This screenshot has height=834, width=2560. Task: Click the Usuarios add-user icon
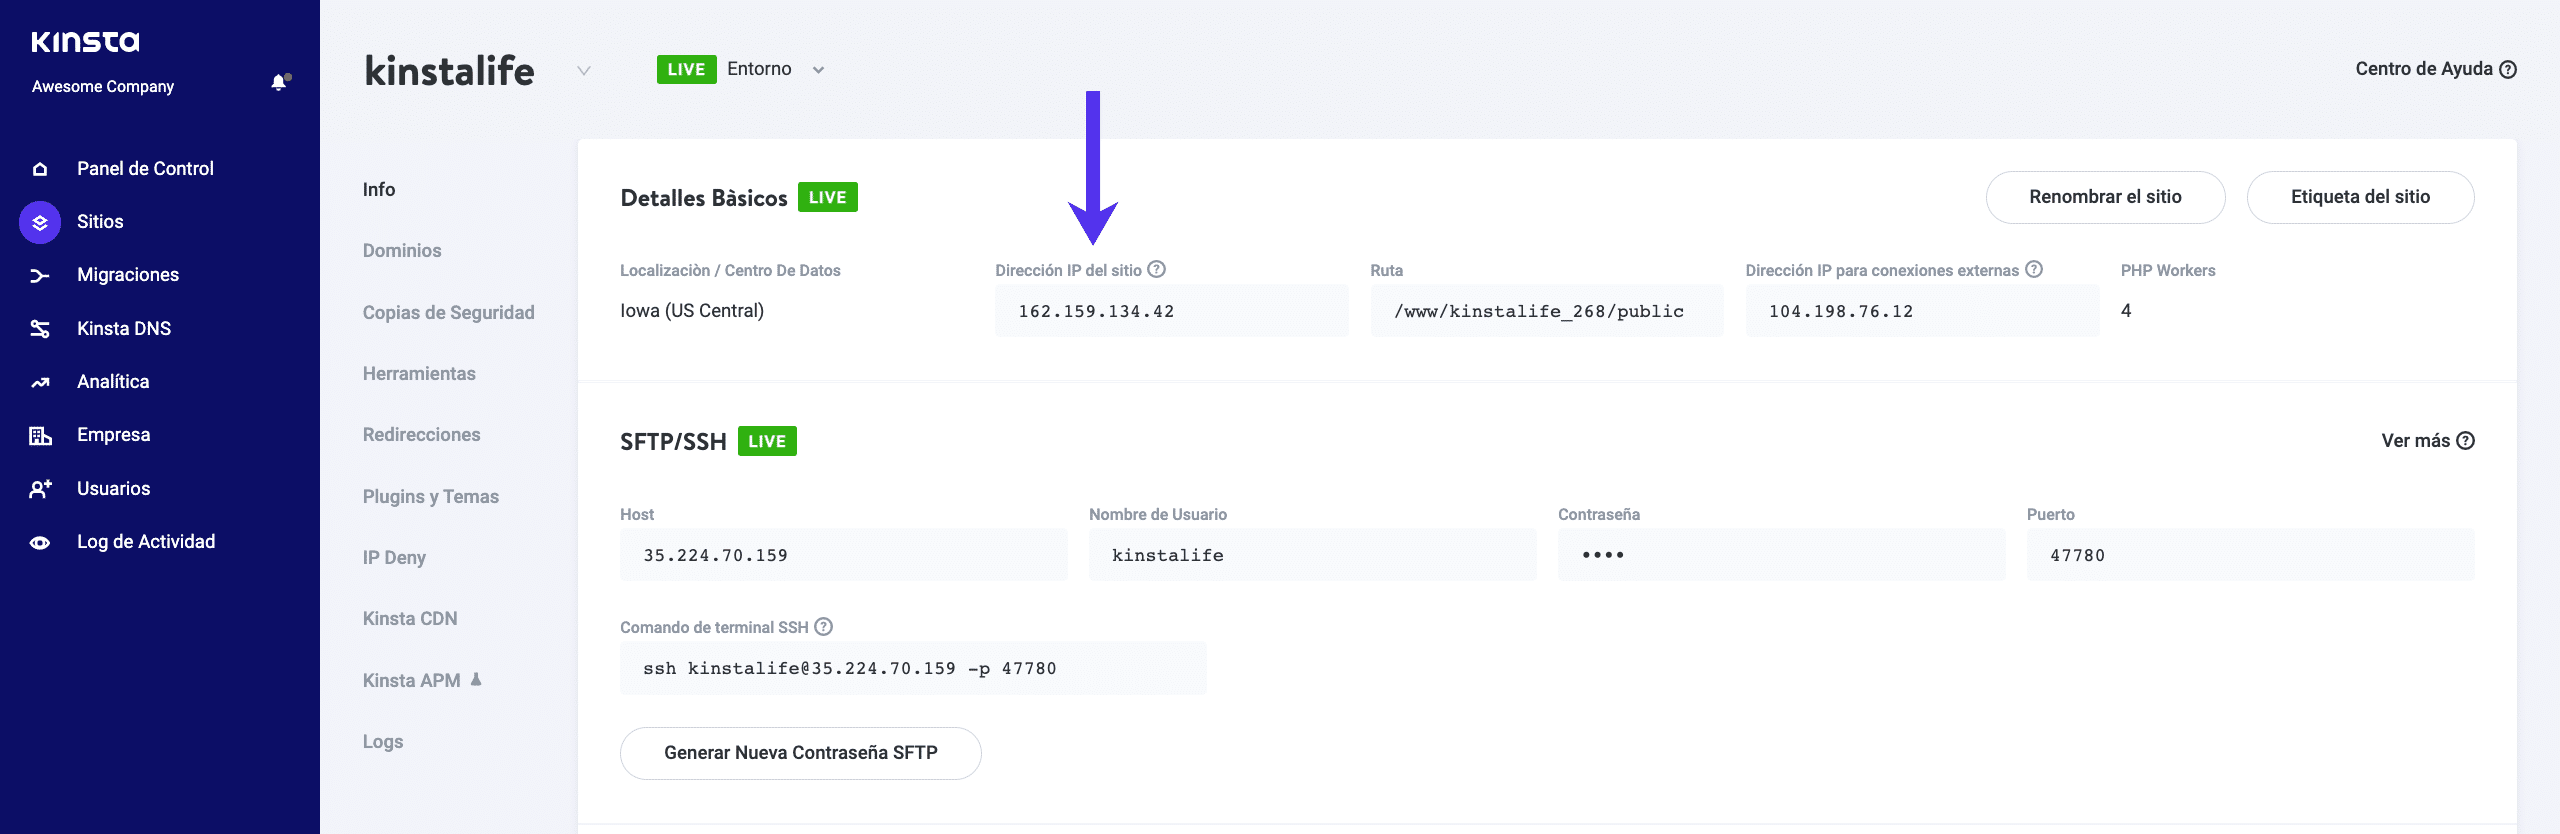pos(40,489)
